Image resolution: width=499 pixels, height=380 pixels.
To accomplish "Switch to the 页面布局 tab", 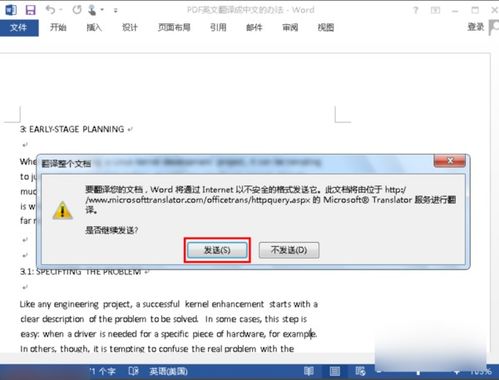I will click(x=174, y=27).
